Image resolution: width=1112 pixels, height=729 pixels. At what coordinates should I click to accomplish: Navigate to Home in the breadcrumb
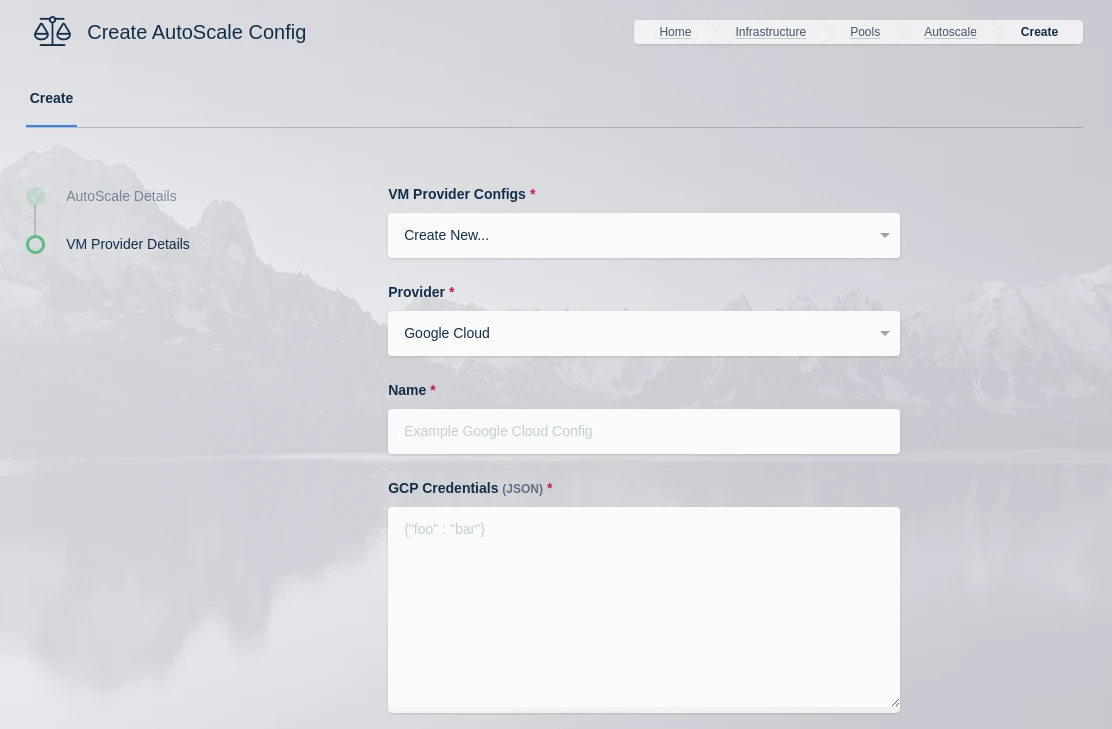675,32
